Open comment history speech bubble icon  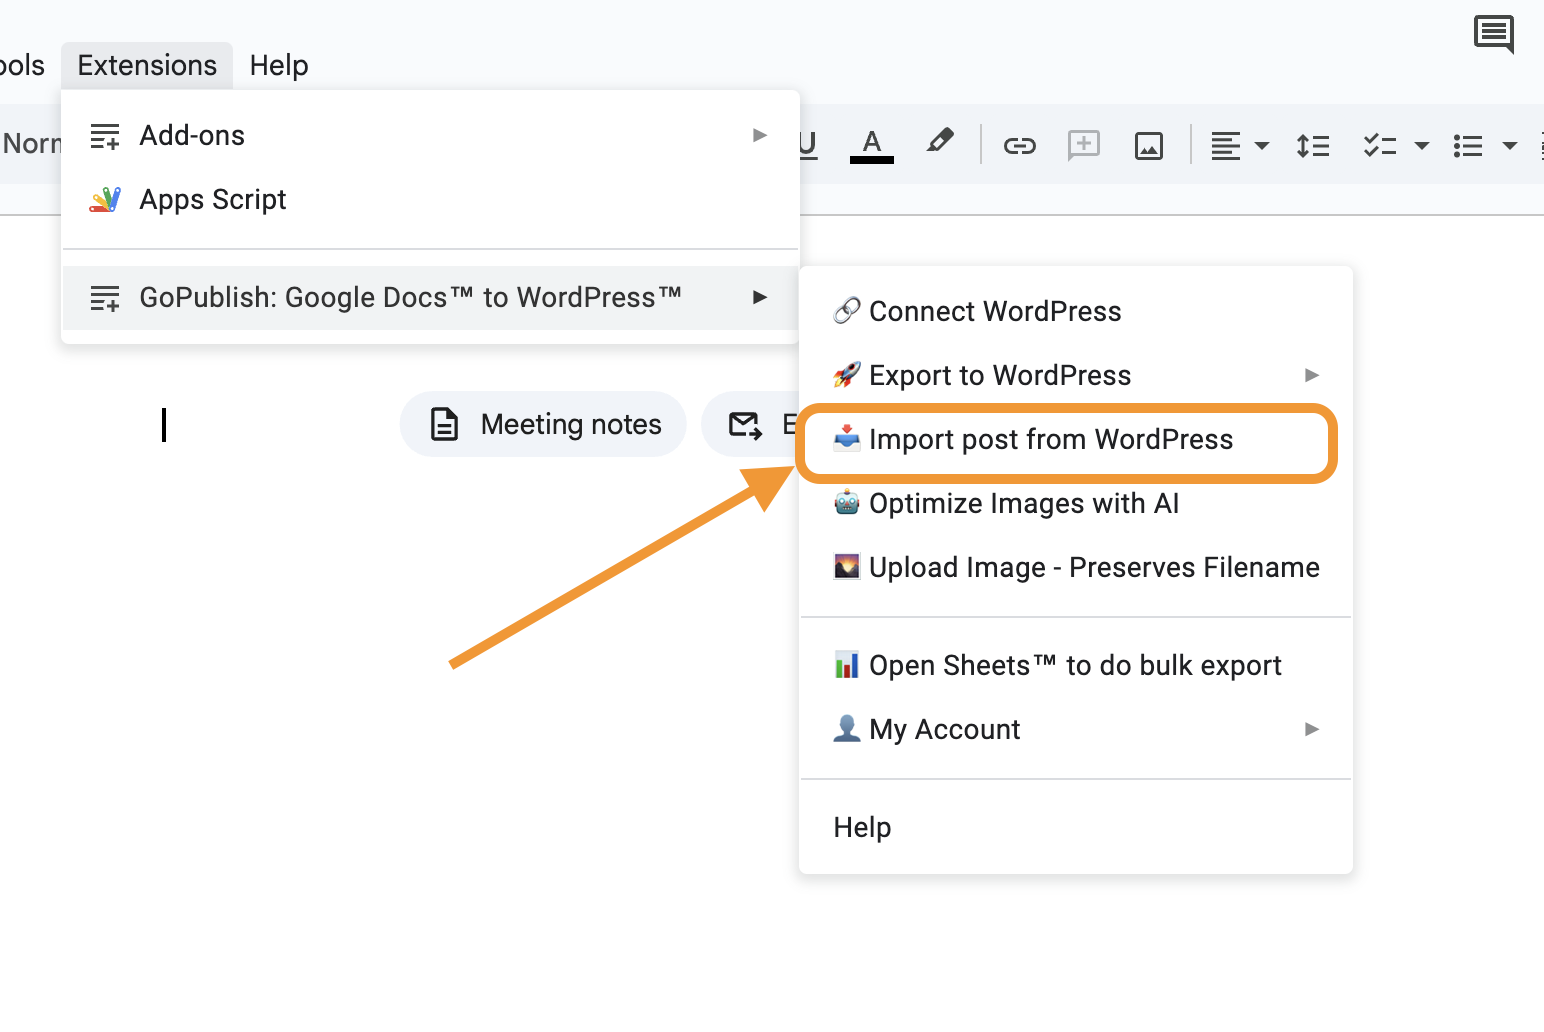[x=1494, y=35]
